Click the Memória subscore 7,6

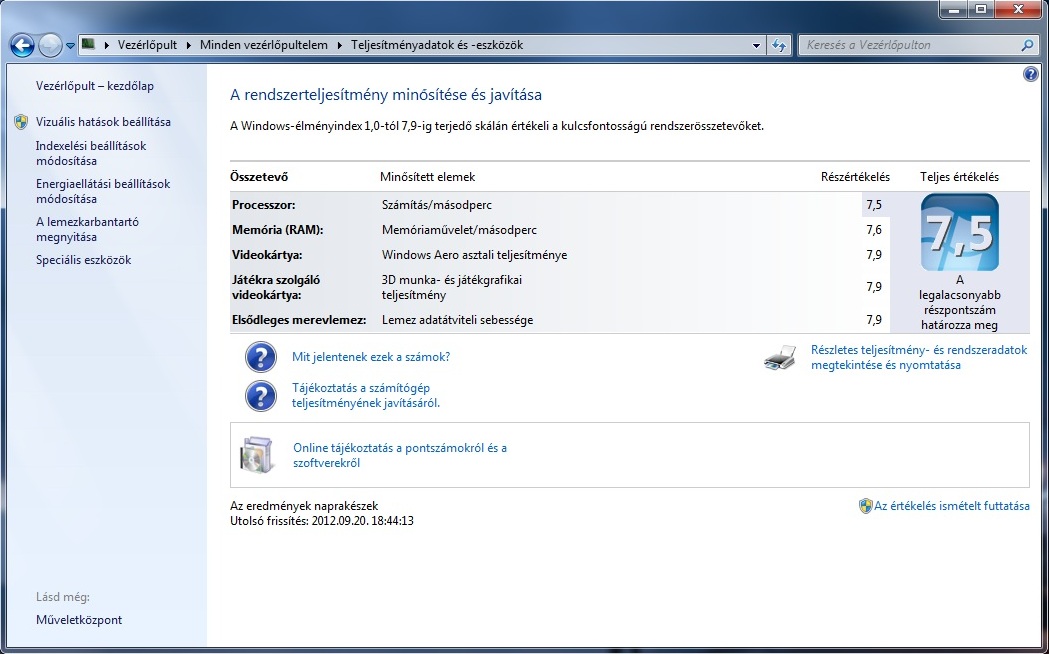[874, 229]
